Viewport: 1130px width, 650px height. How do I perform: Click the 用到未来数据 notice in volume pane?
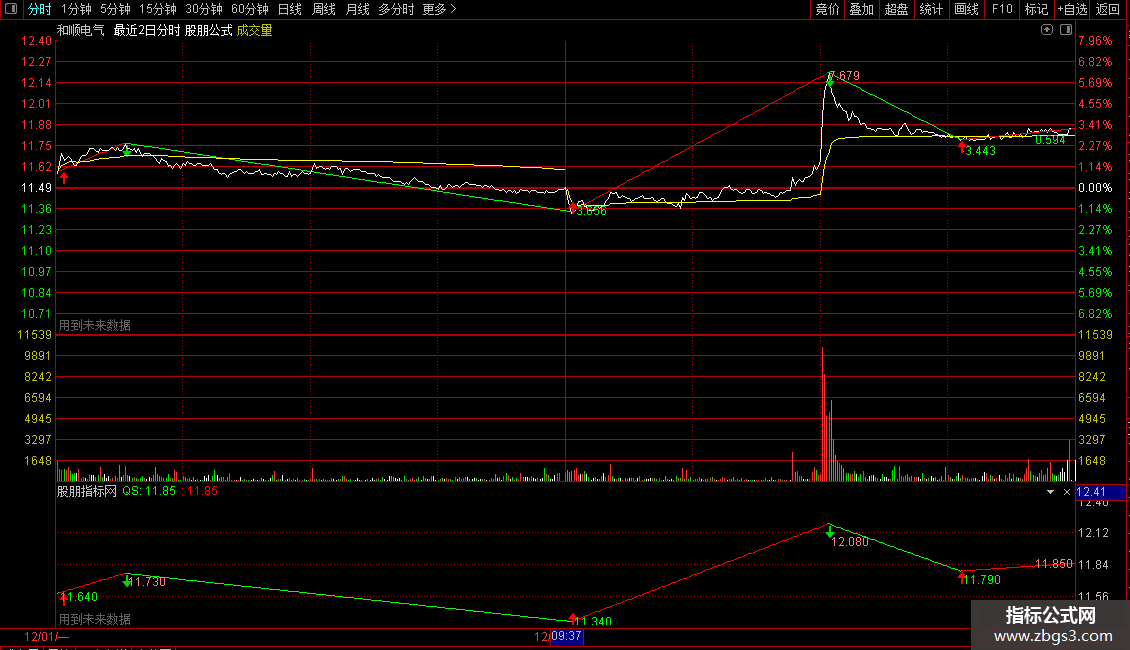94,325
